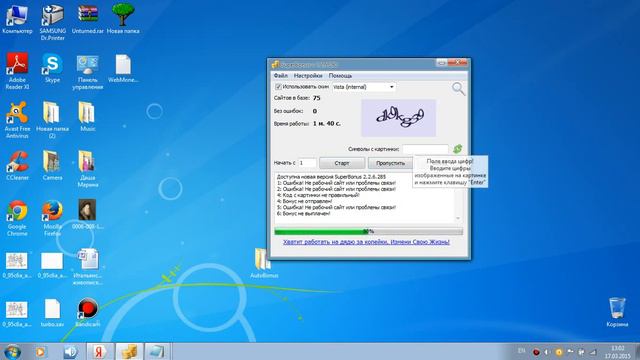This screenshot has width=640, height=360.
Task: Open the Camera folder
Action: click(52, 166)
